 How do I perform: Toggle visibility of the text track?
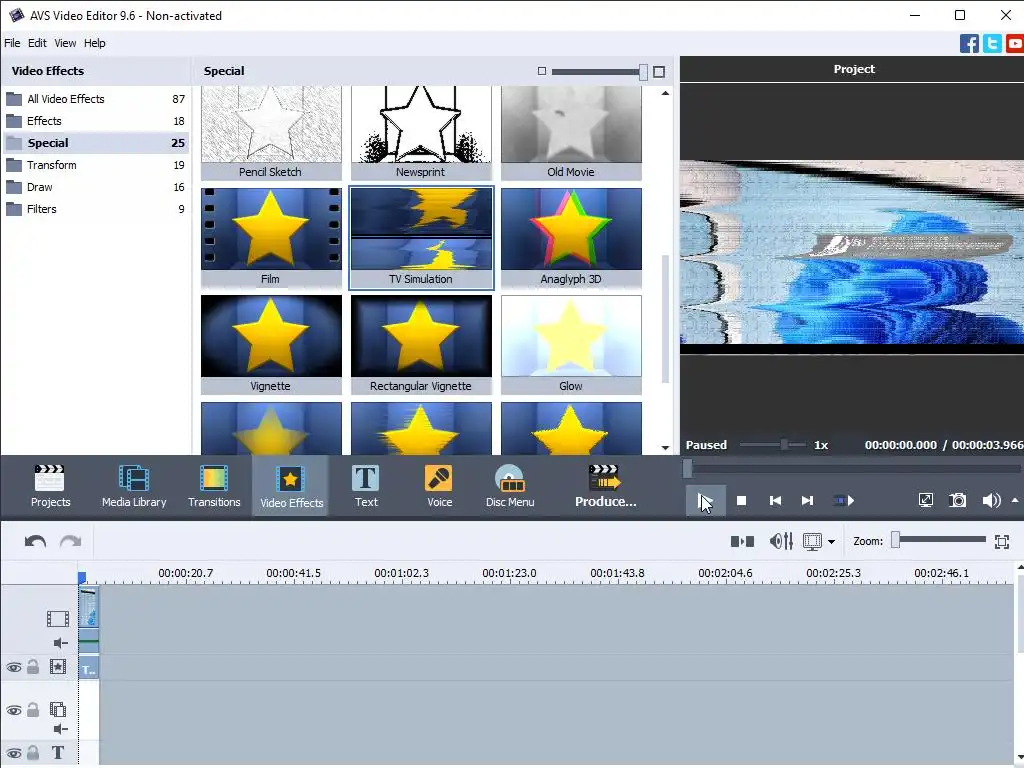coord(14,753)
